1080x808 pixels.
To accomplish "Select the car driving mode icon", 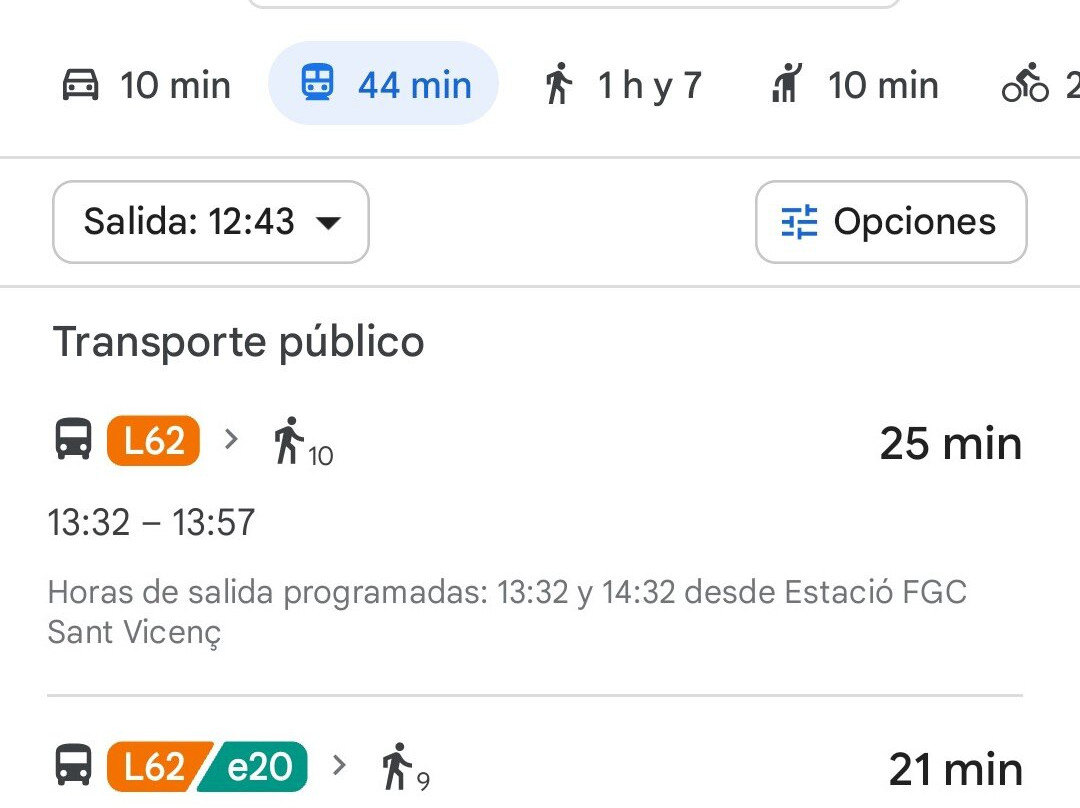I will click(x=81, y=85).
